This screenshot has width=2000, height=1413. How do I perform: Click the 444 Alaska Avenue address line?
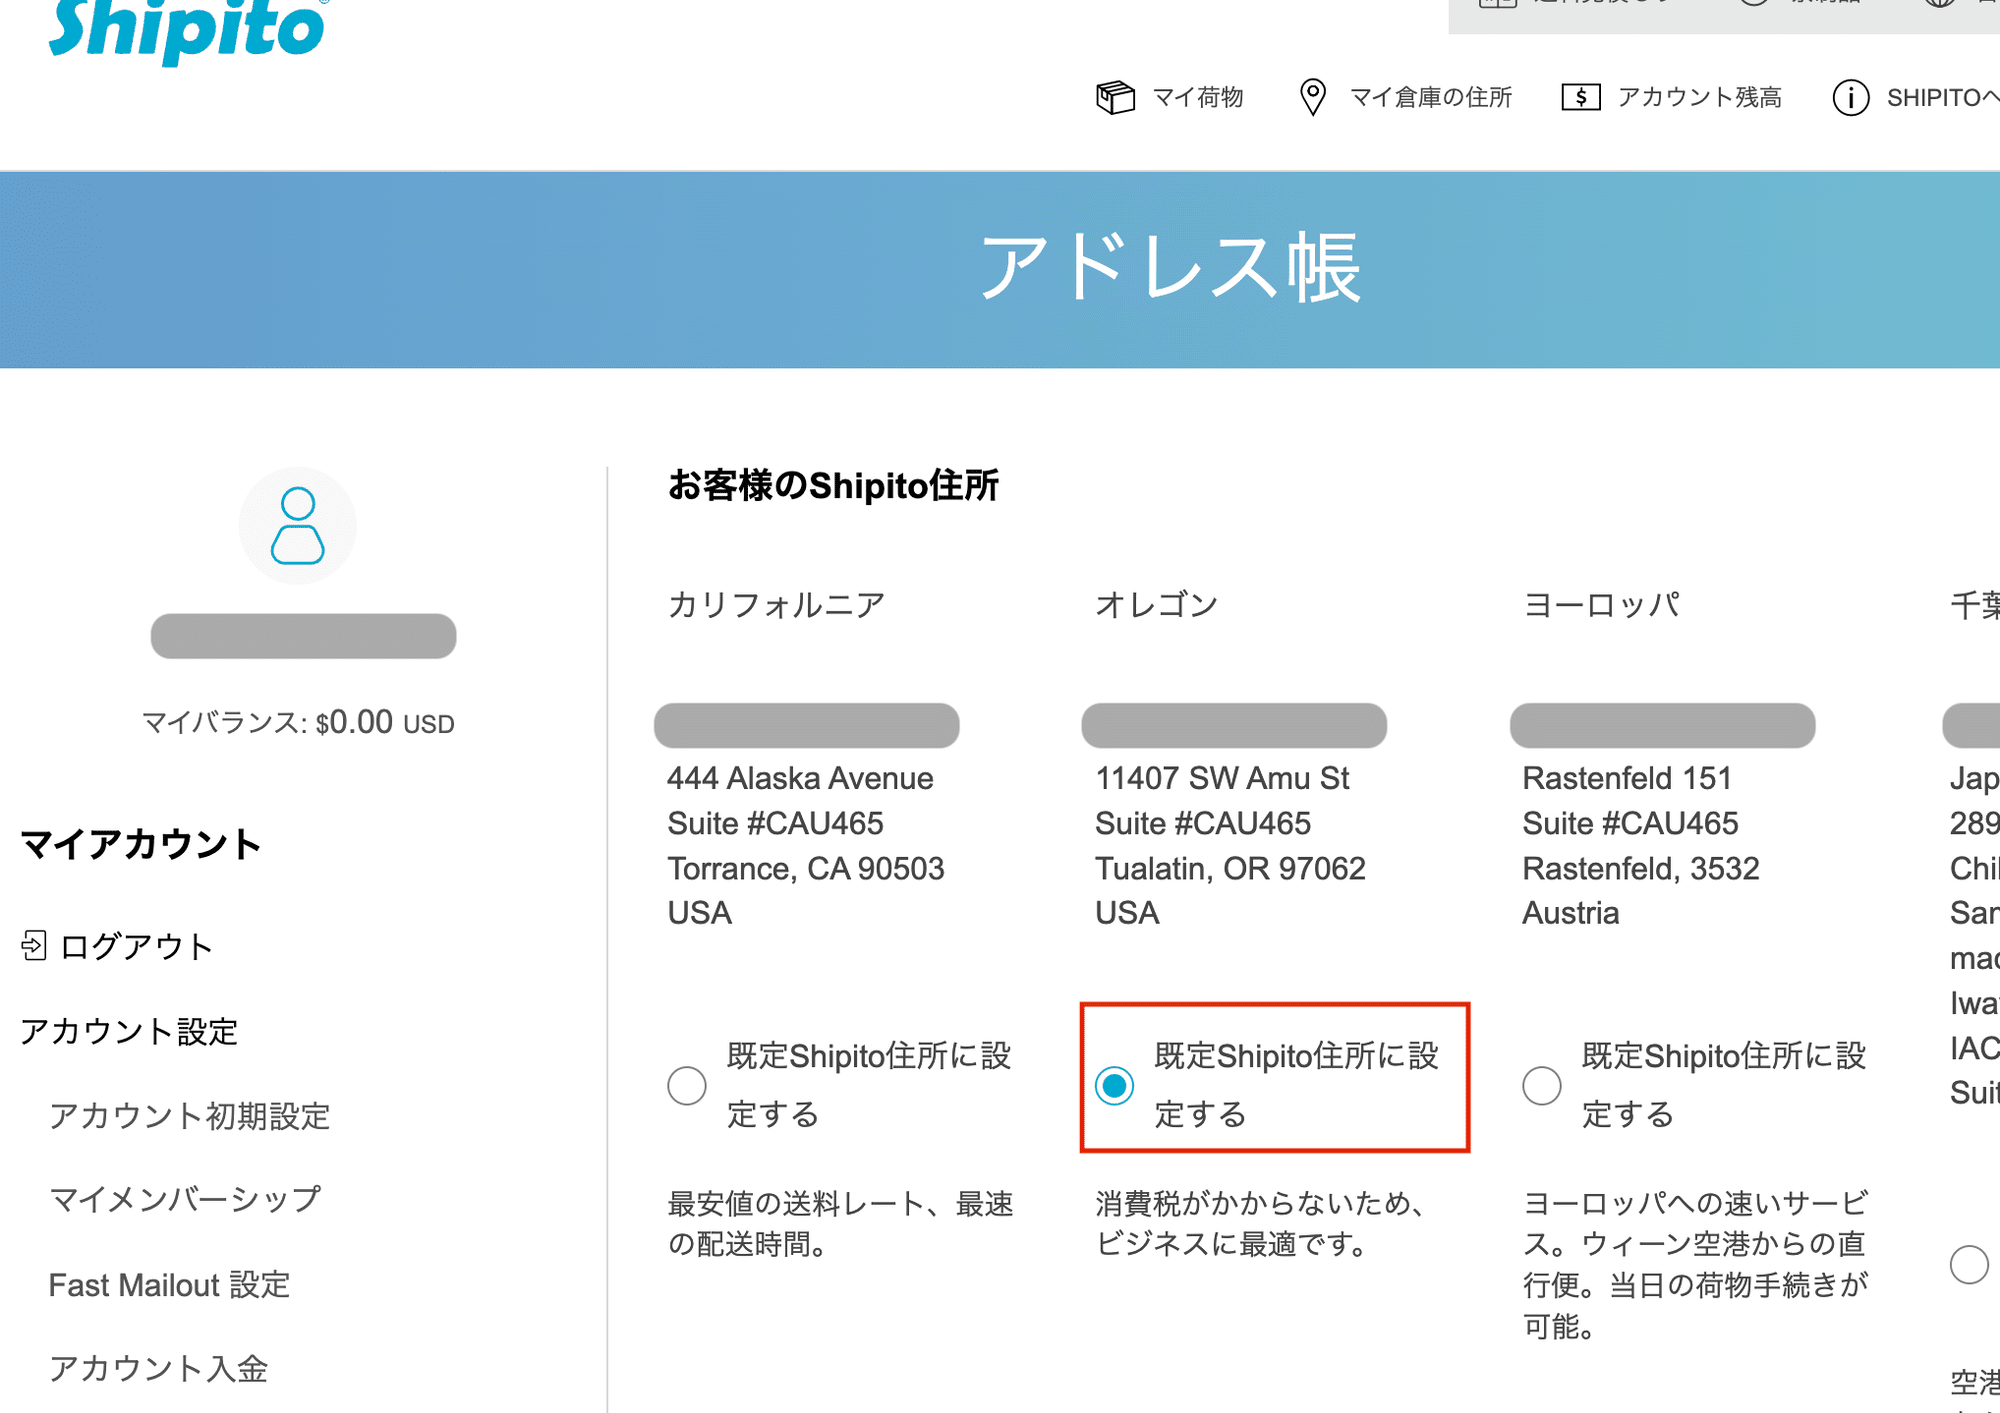(x=800, y=778)
